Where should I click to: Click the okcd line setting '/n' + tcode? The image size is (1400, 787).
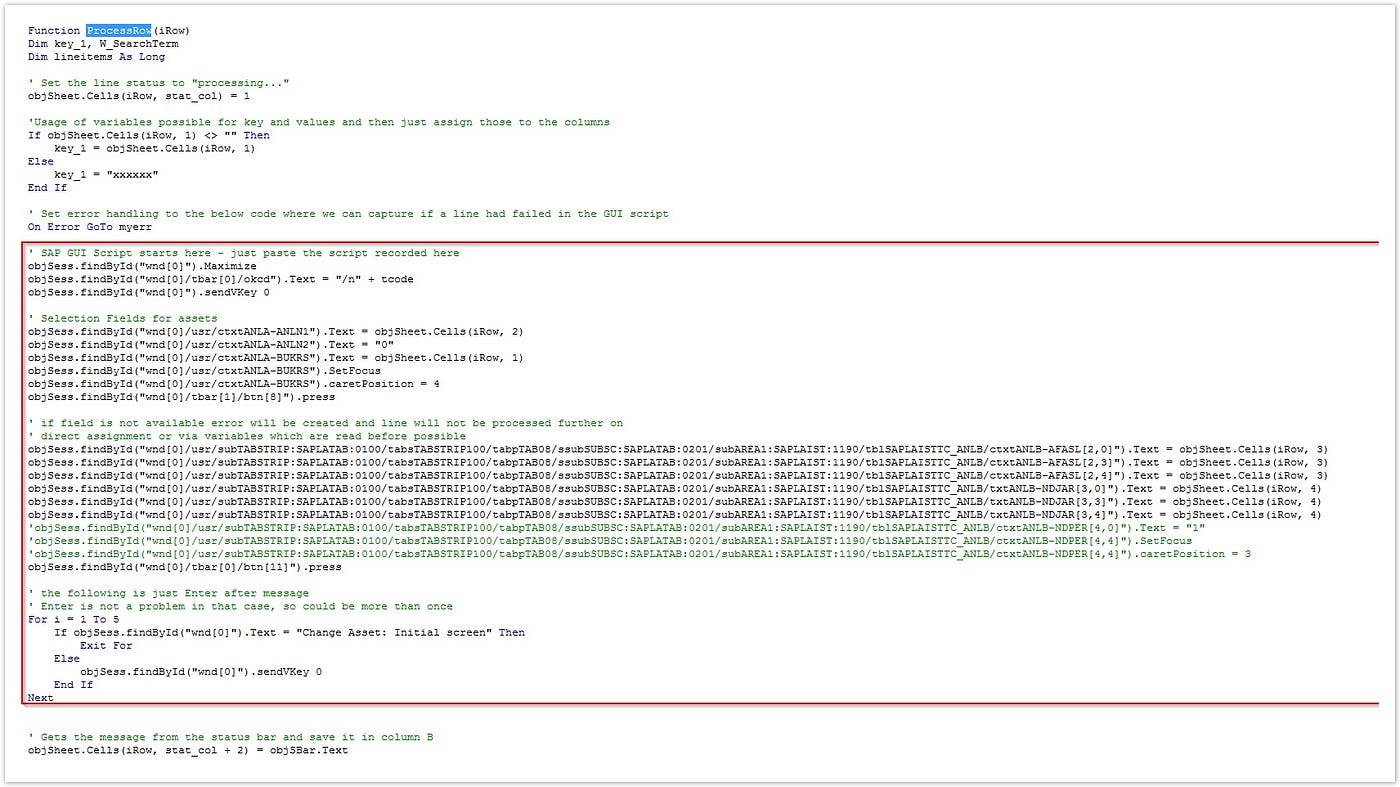[x=220, y=279]
